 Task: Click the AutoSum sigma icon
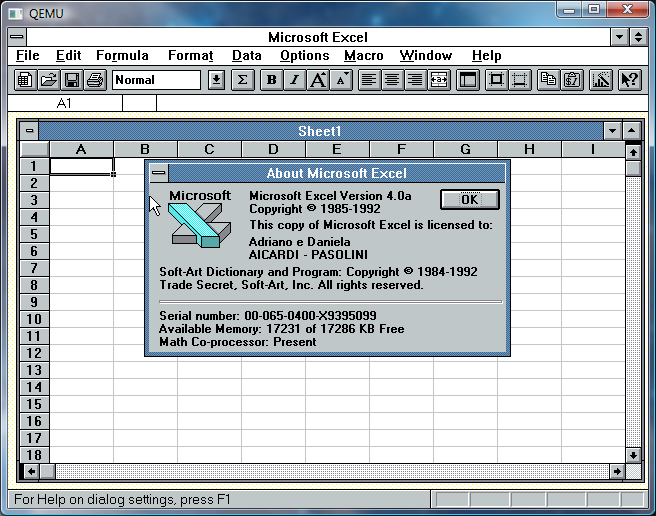click(x=242, y=80)
